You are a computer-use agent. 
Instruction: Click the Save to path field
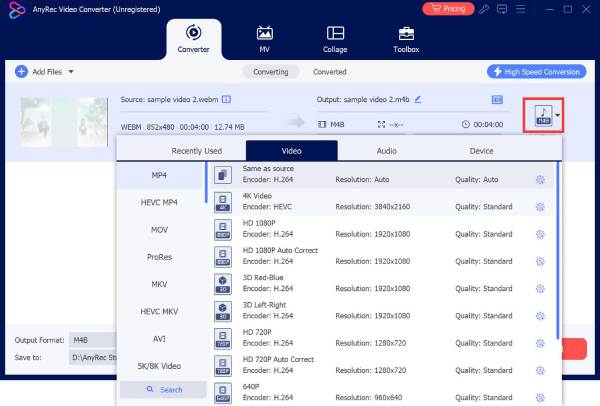[93, 357]
